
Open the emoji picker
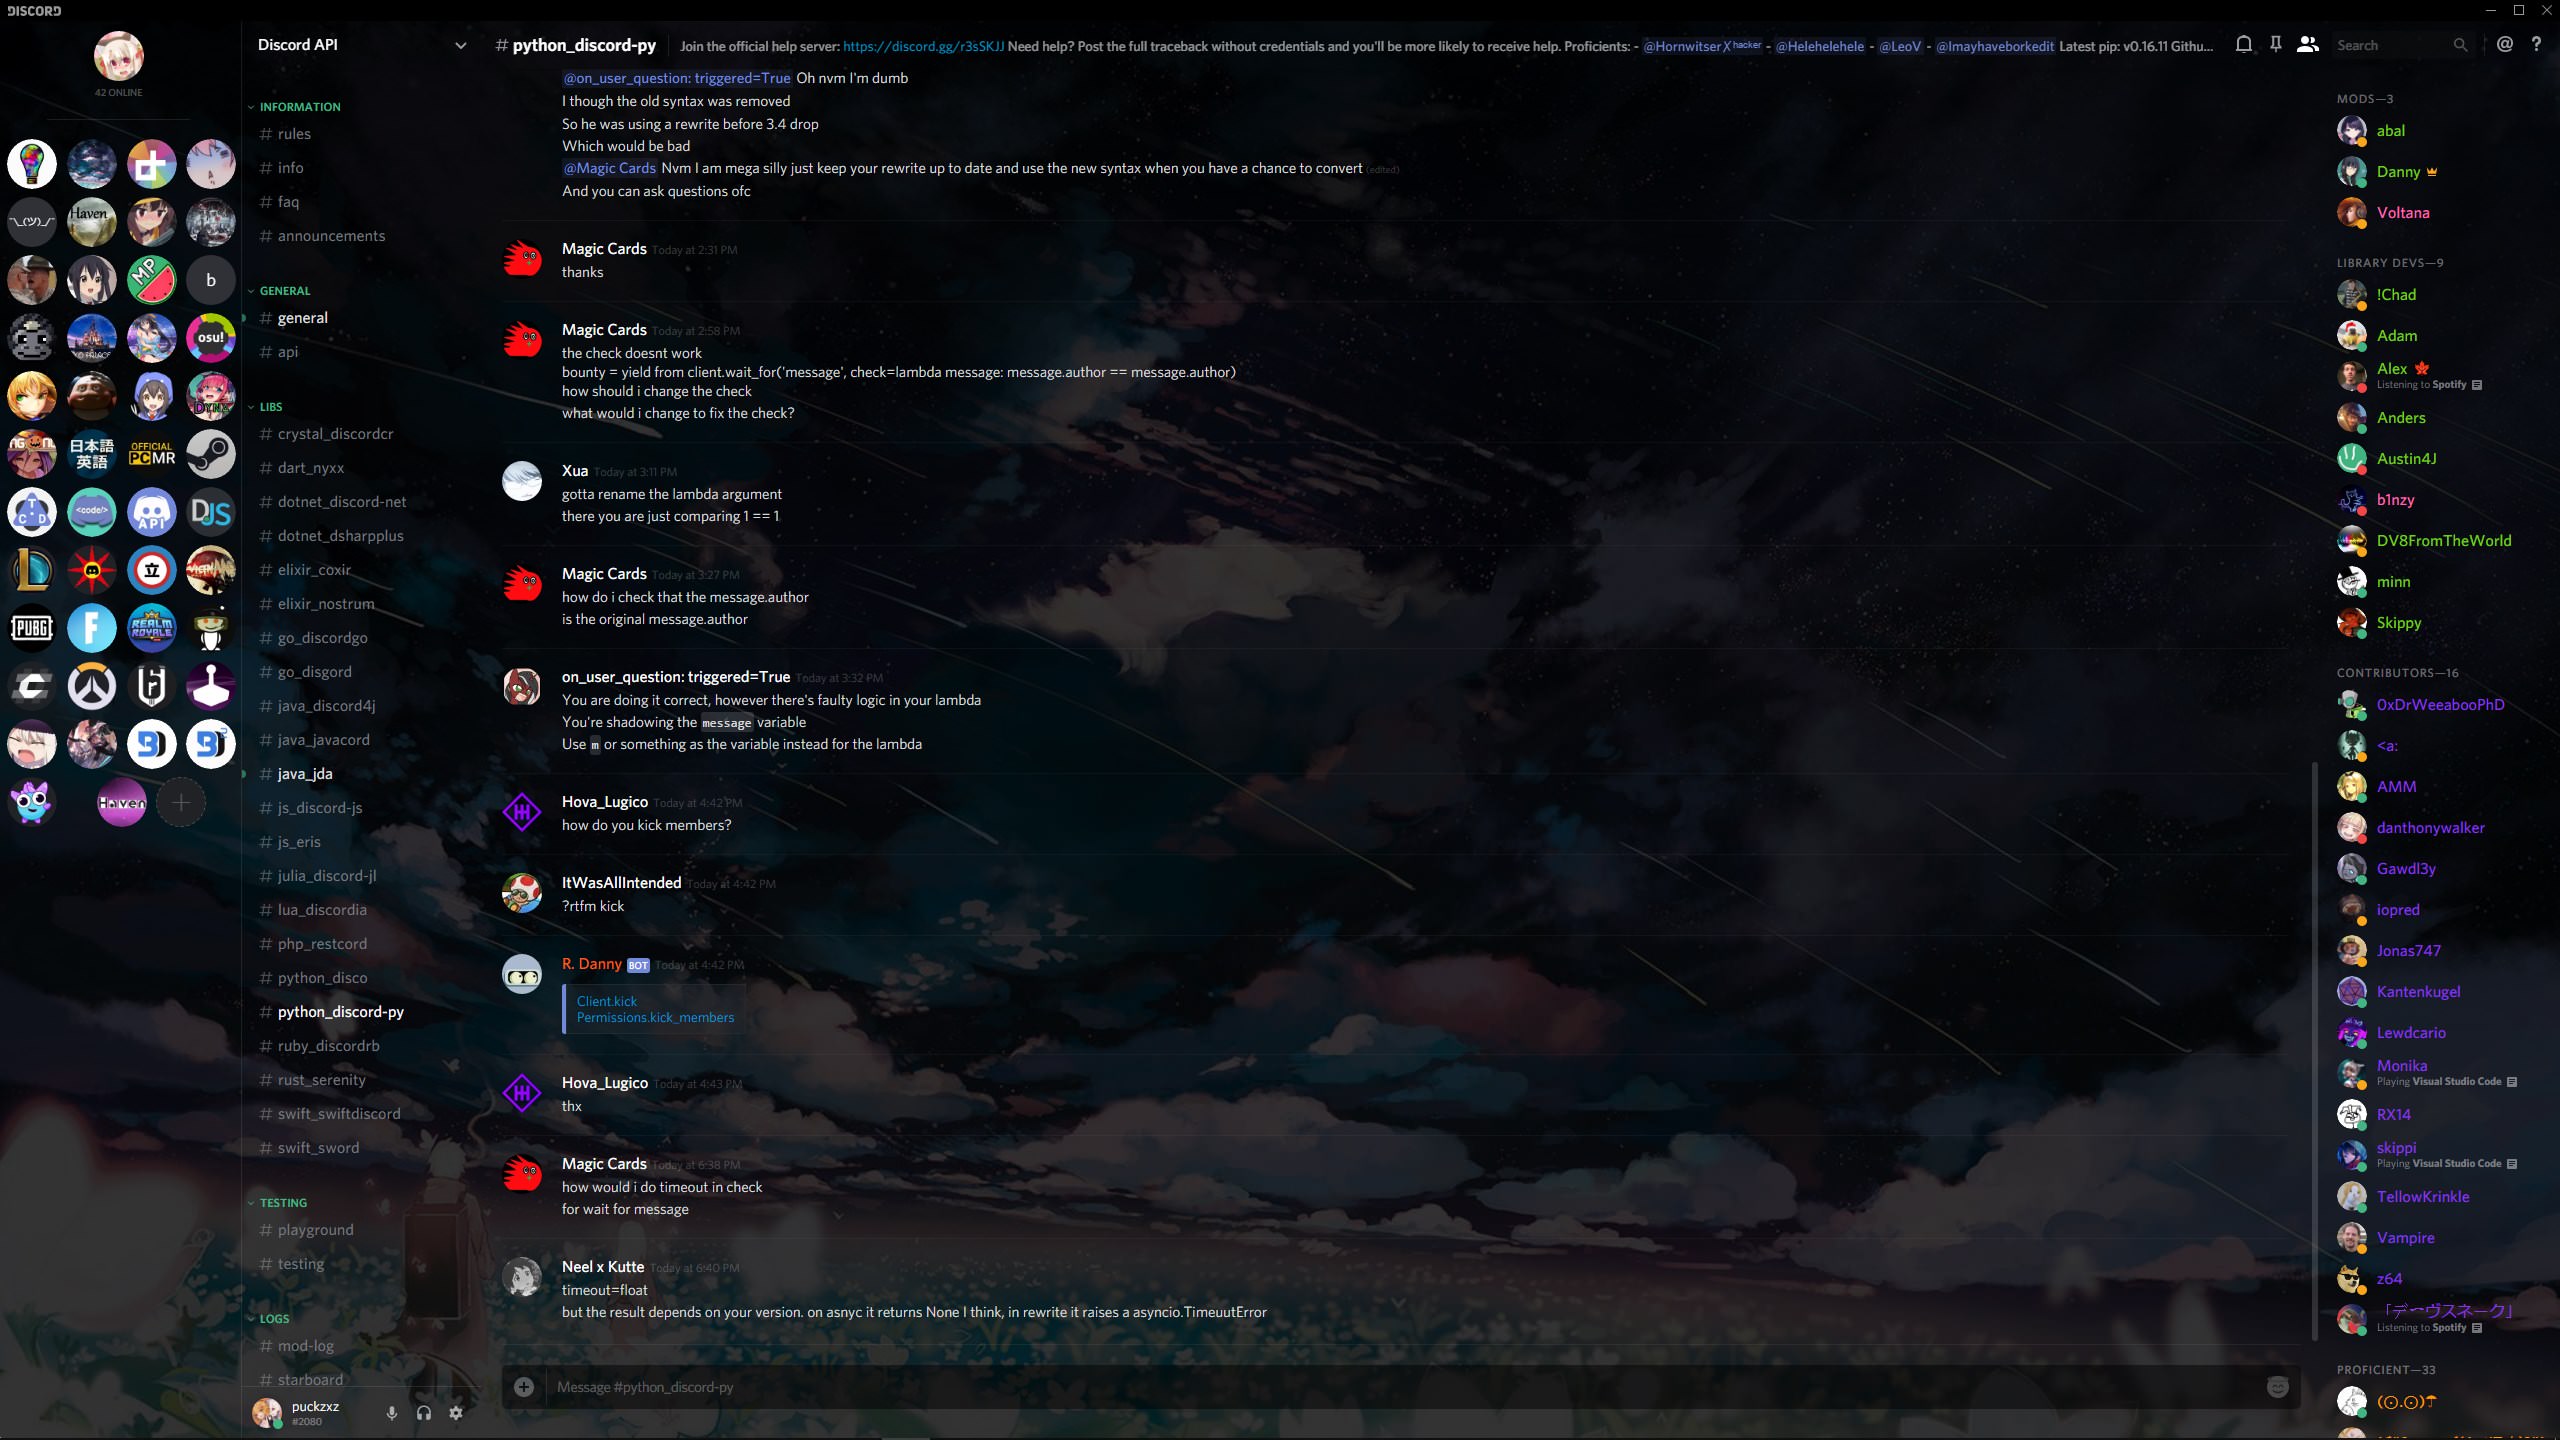(2277, 1386)
